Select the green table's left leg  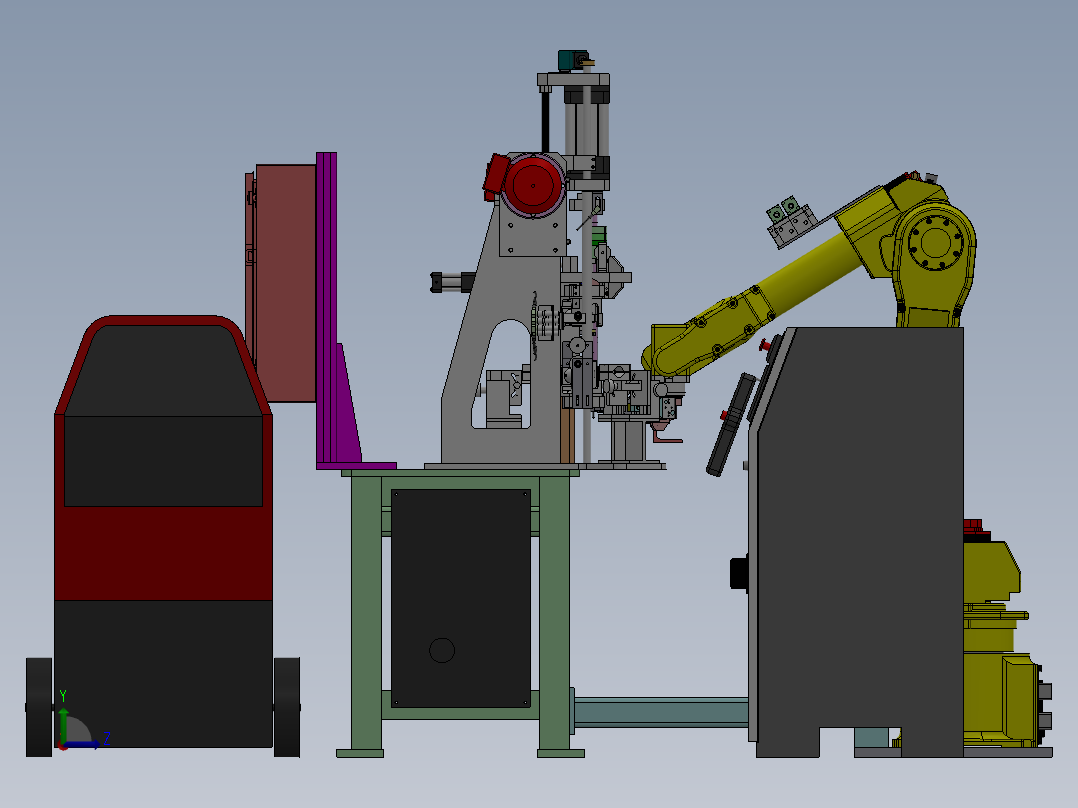point(366,612)
